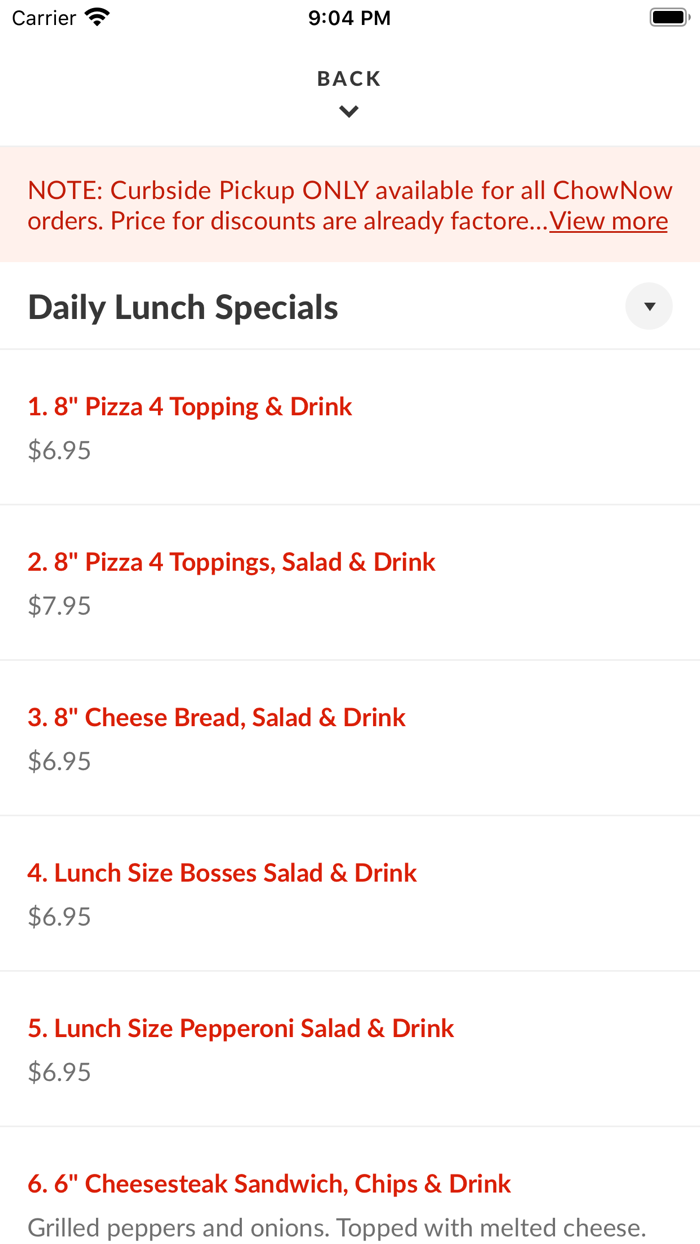Choose the 8" Cheese Bread, Salad & Drink

pyautogui.click(x=216, y=717)
